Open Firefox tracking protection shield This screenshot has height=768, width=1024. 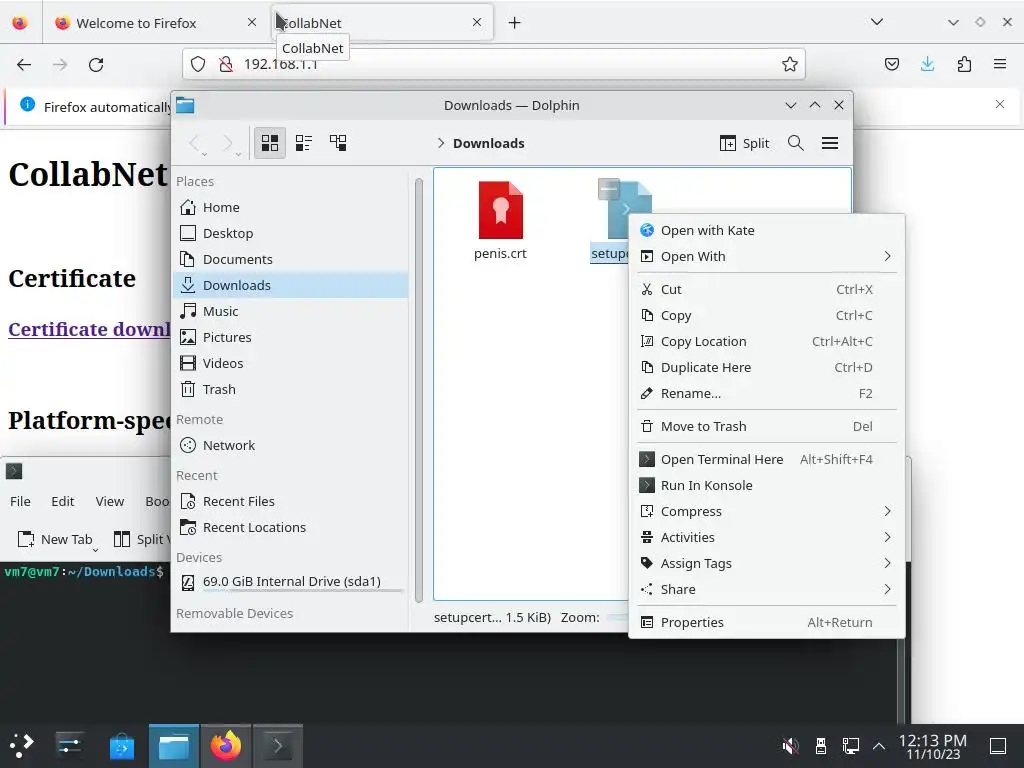click(198, 64)
